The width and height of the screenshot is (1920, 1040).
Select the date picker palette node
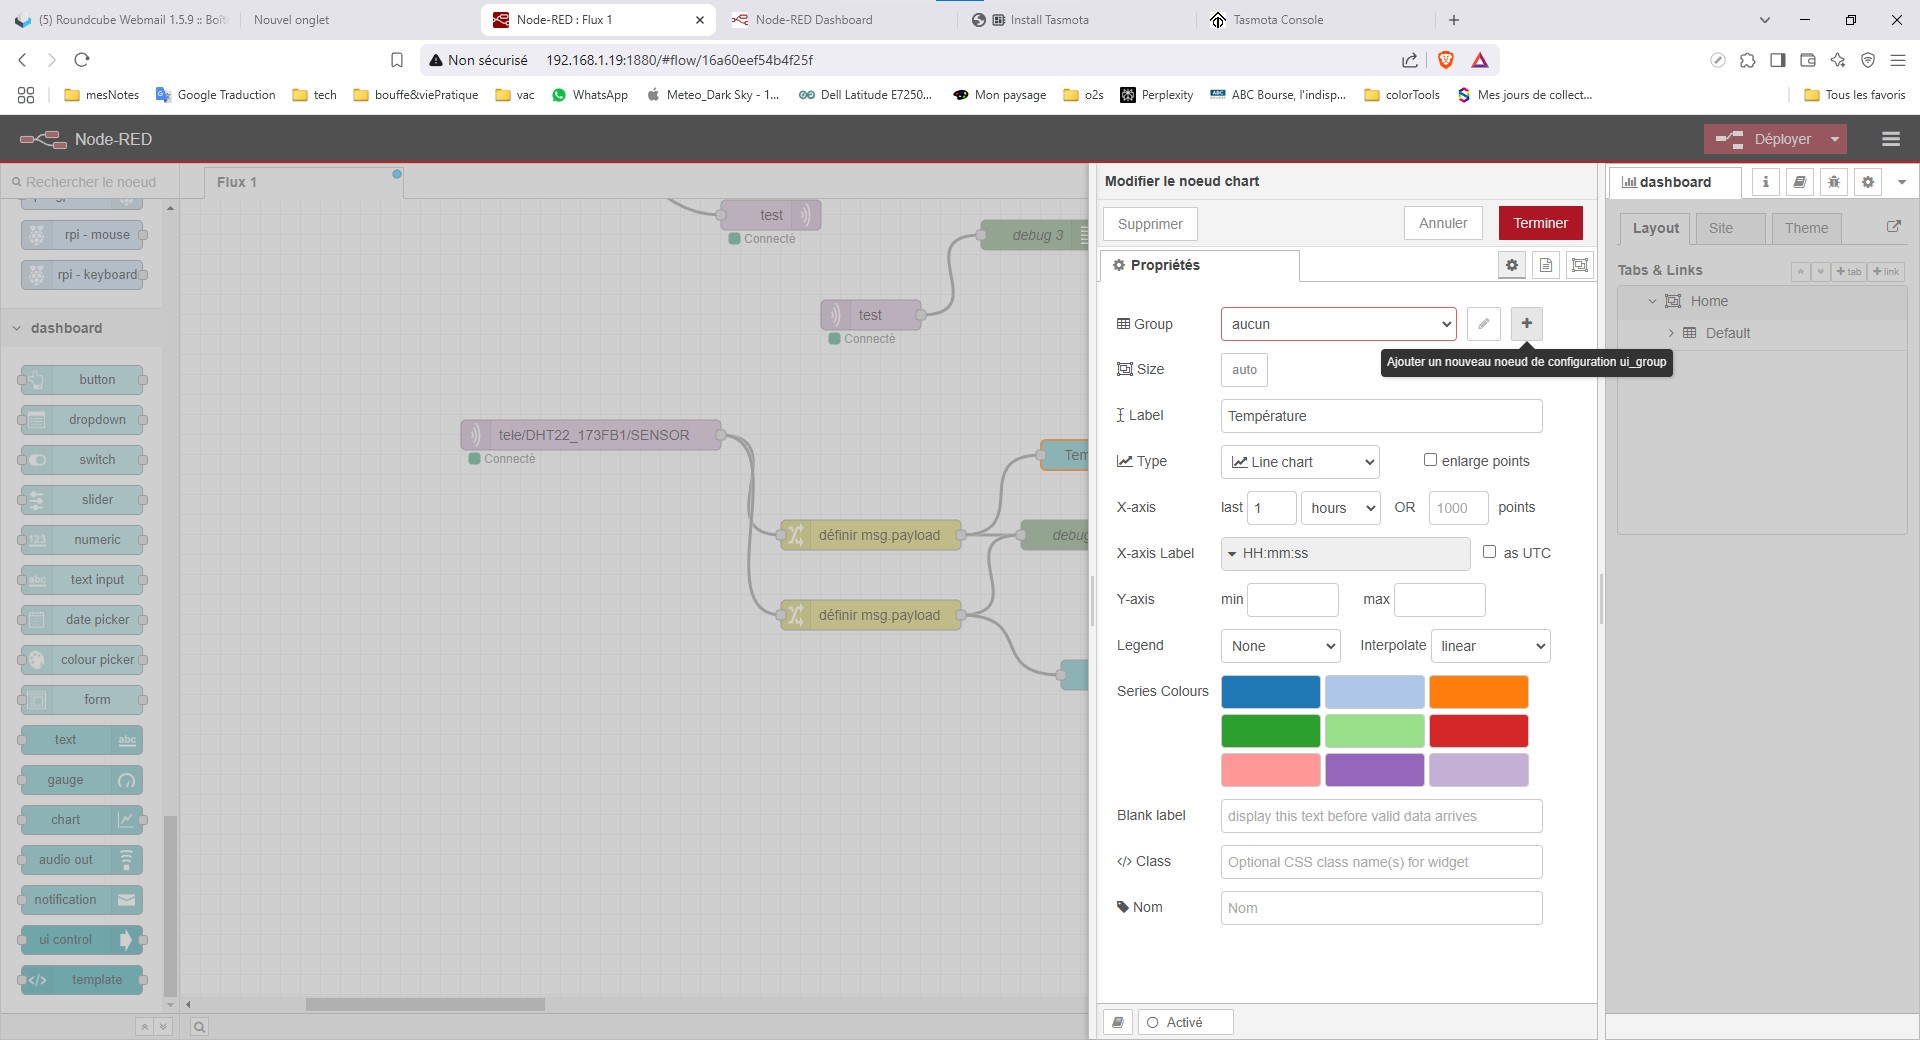point(82,620)
